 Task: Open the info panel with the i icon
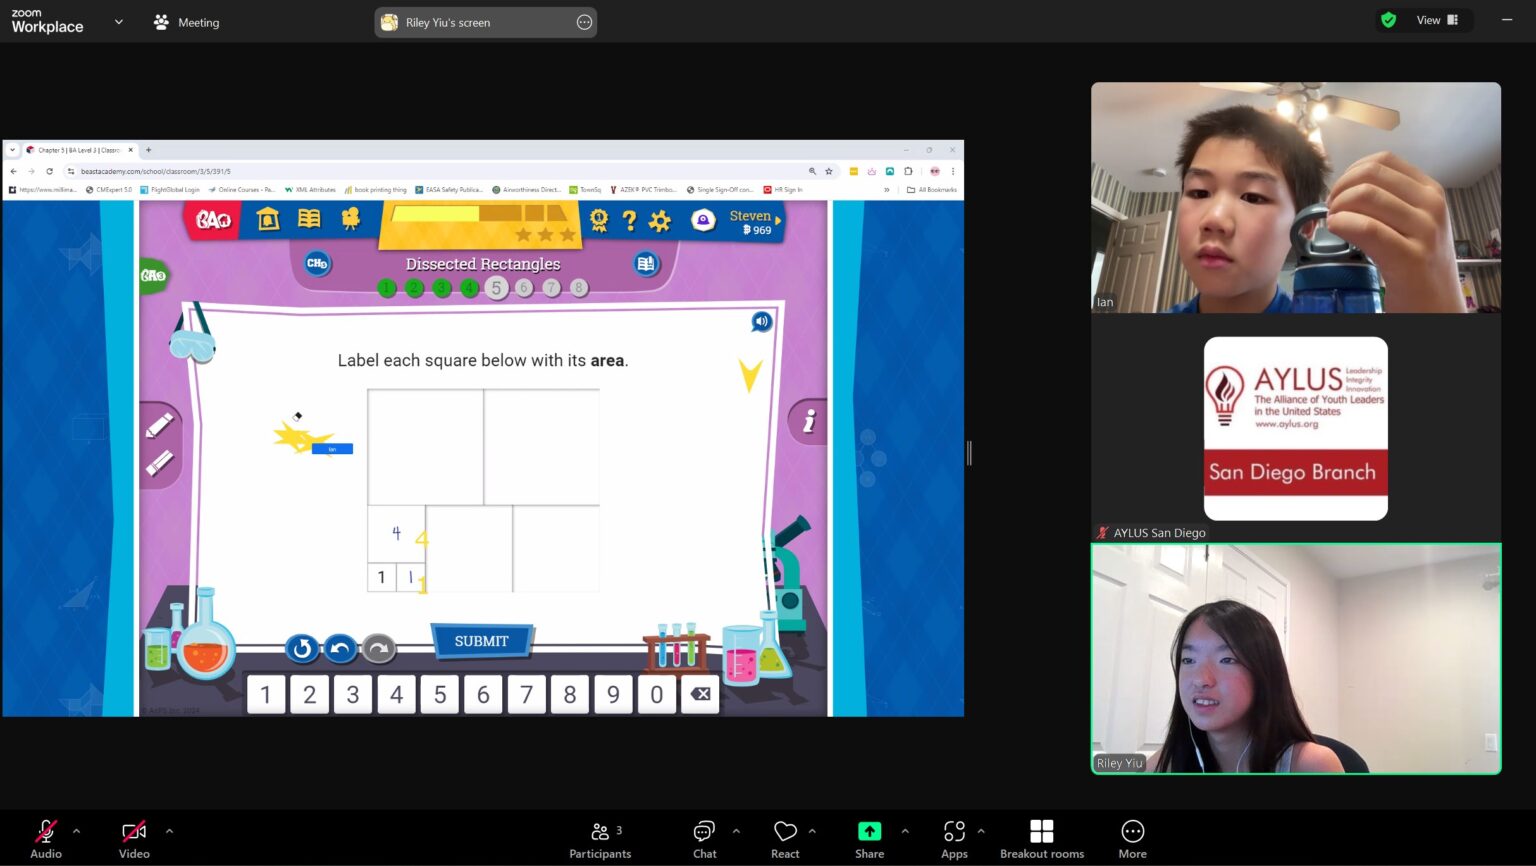(x=809, y=422)
